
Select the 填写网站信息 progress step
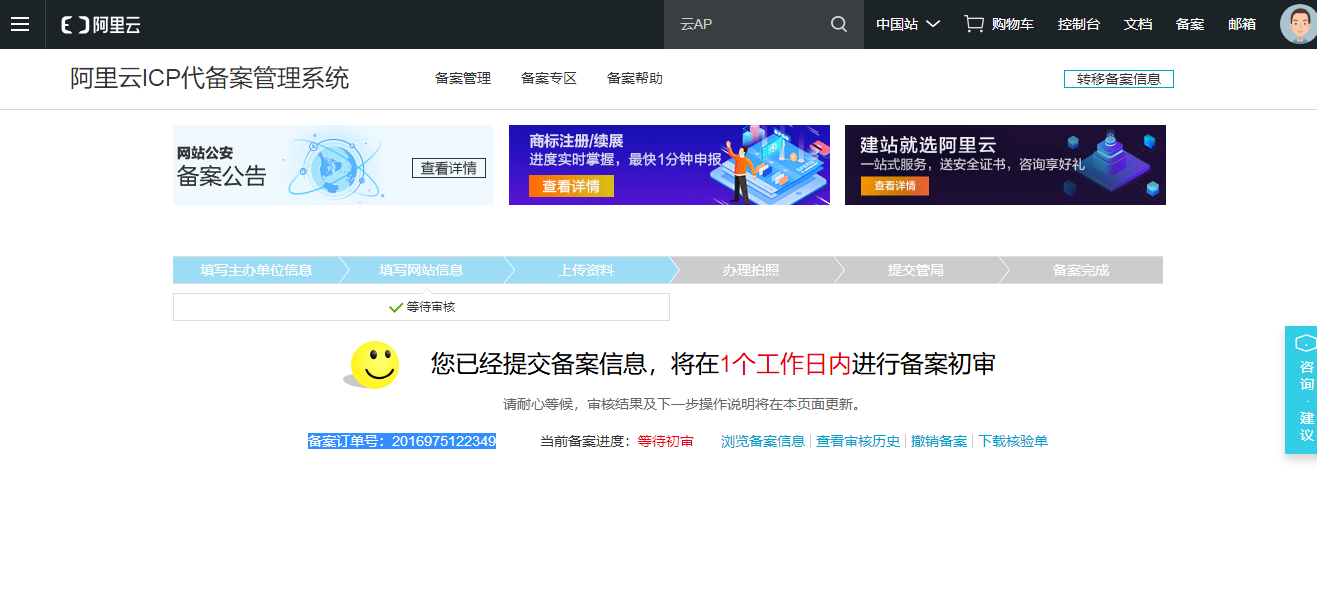click(421, 270)
